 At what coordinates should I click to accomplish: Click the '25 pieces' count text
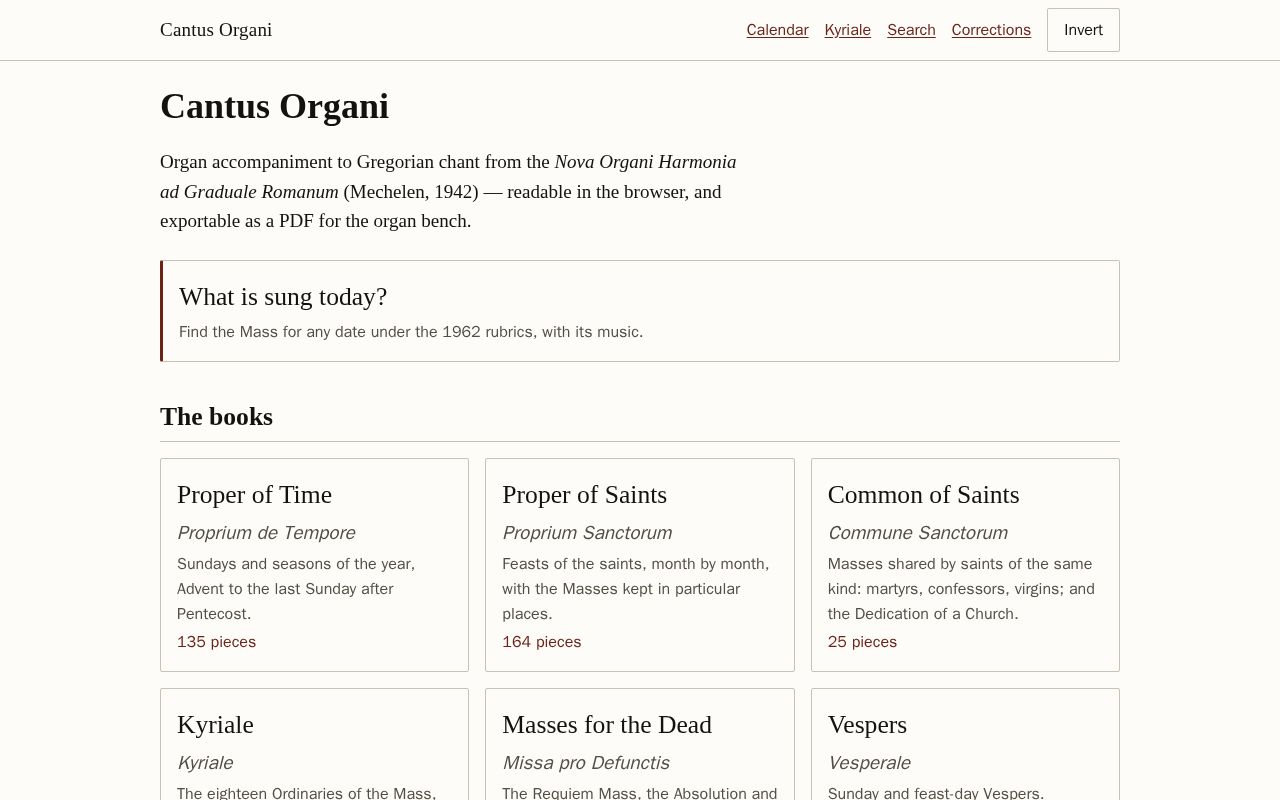coord(862,642)
